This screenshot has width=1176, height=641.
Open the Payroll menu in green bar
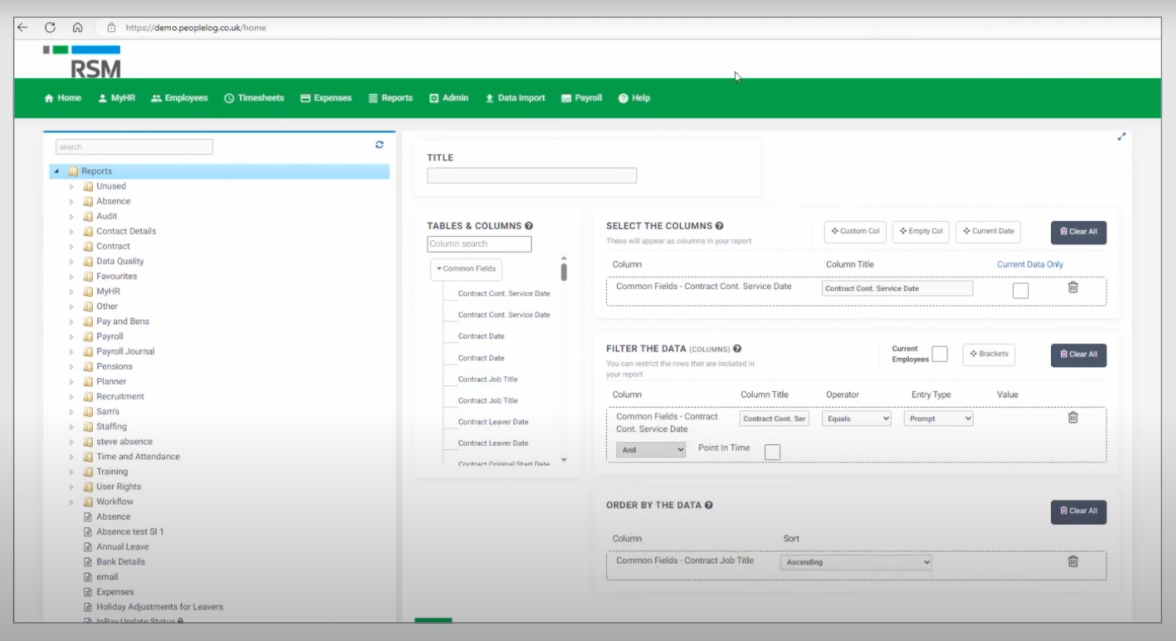[581, 98]
